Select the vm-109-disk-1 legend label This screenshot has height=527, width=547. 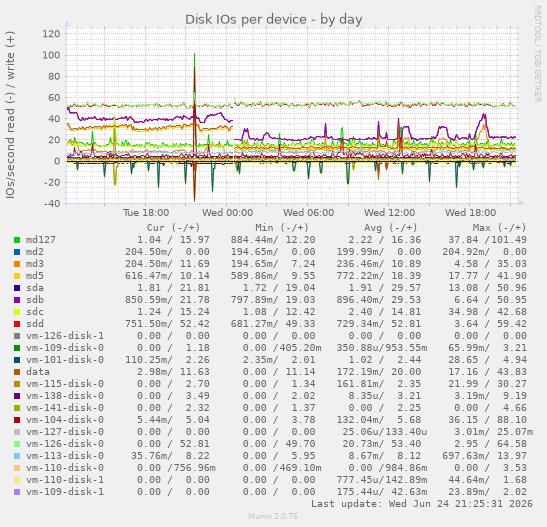pos(65,492)
